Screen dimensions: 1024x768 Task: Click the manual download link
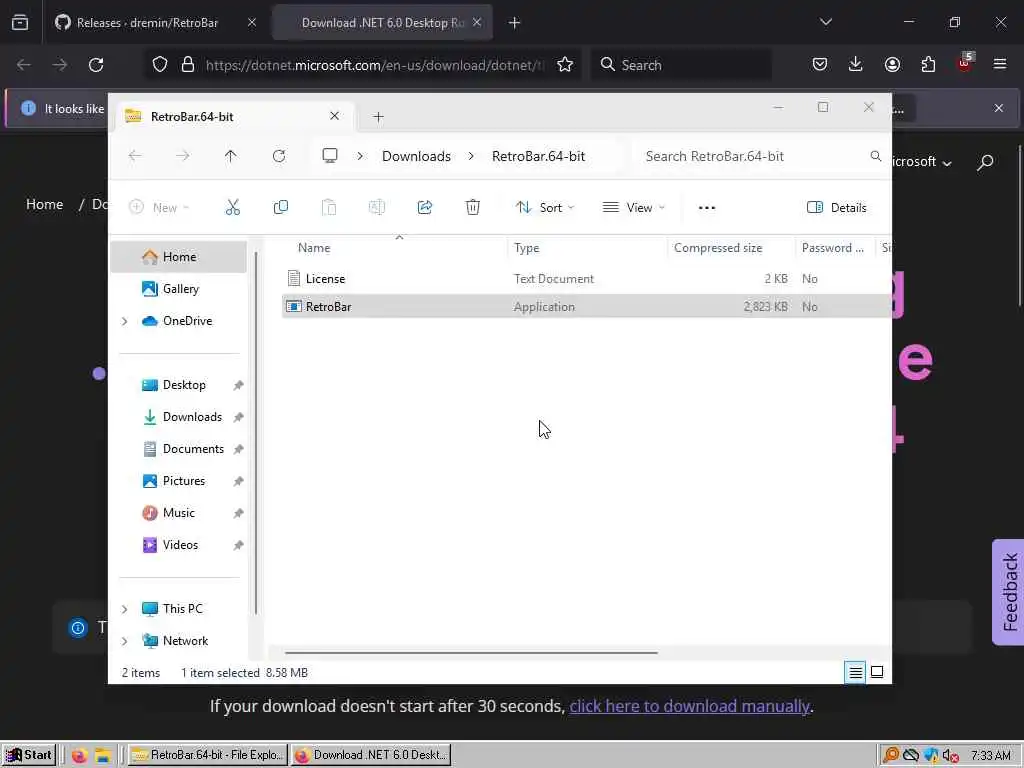click(x=690, y=706)
